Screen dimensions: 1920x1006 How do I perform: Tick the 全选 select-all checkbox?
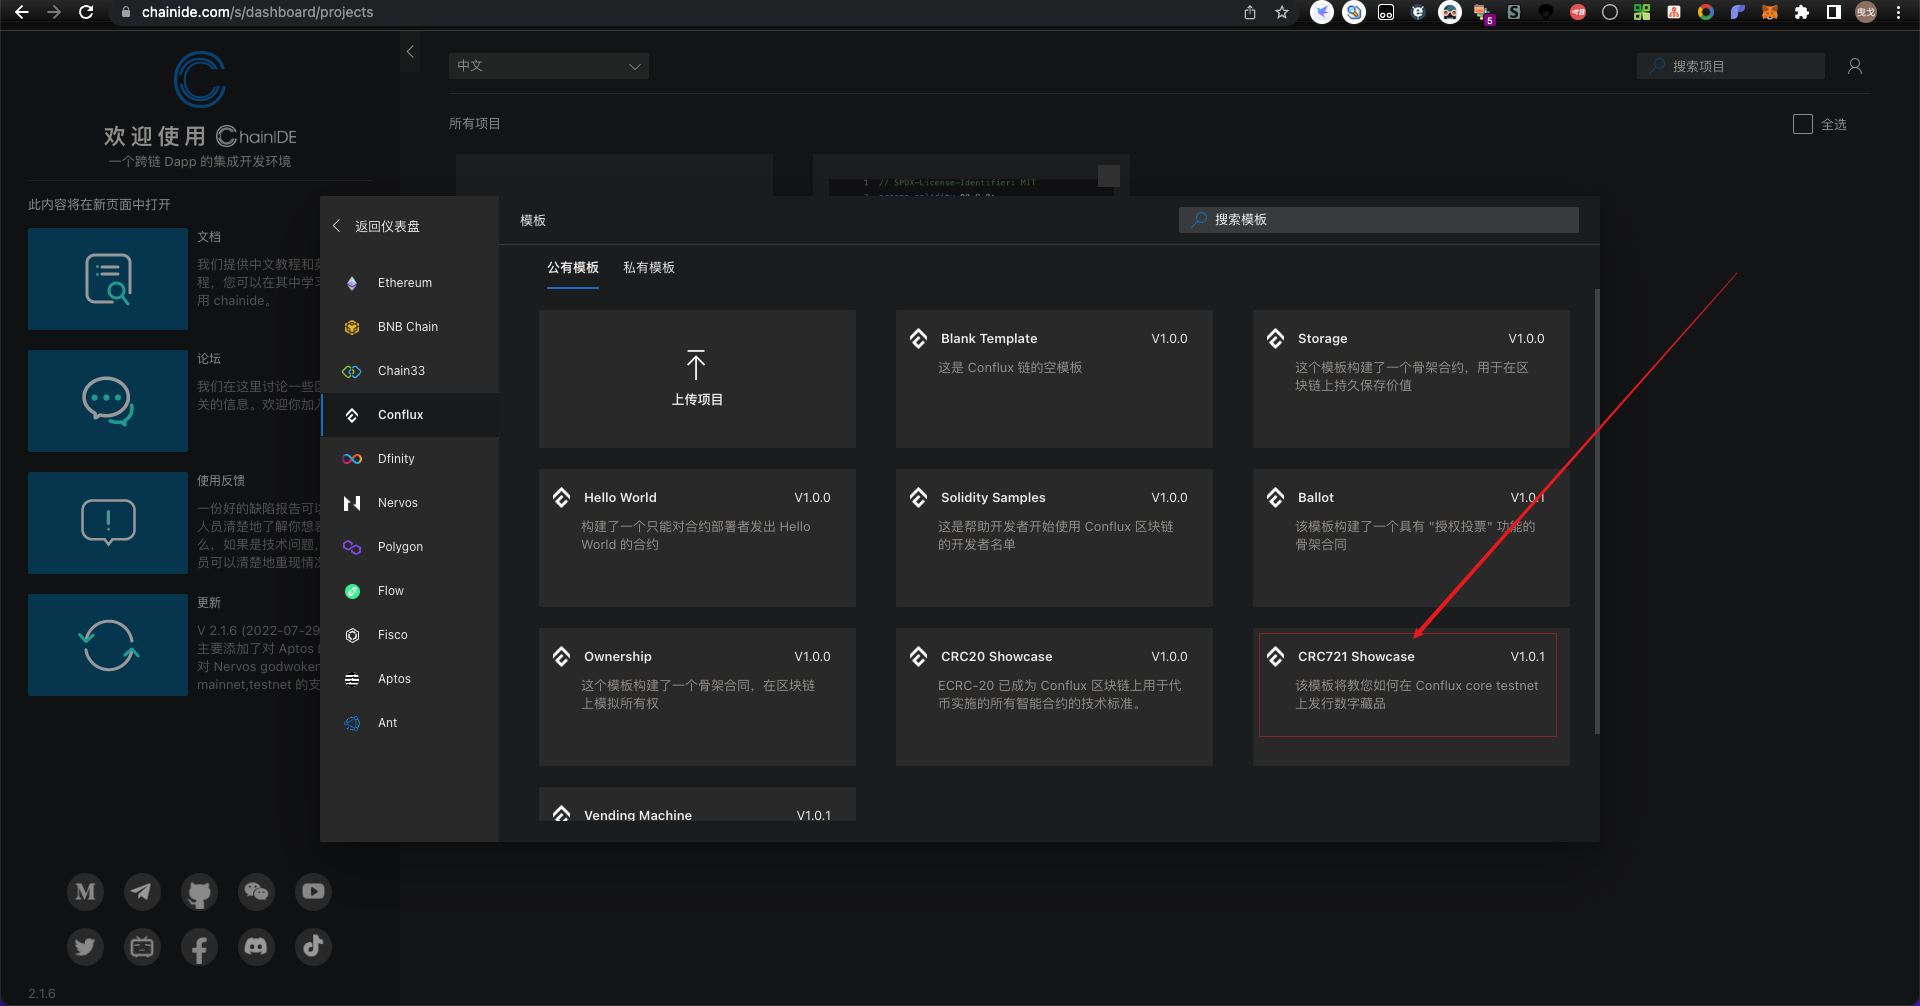click(x=1803, y=124)
